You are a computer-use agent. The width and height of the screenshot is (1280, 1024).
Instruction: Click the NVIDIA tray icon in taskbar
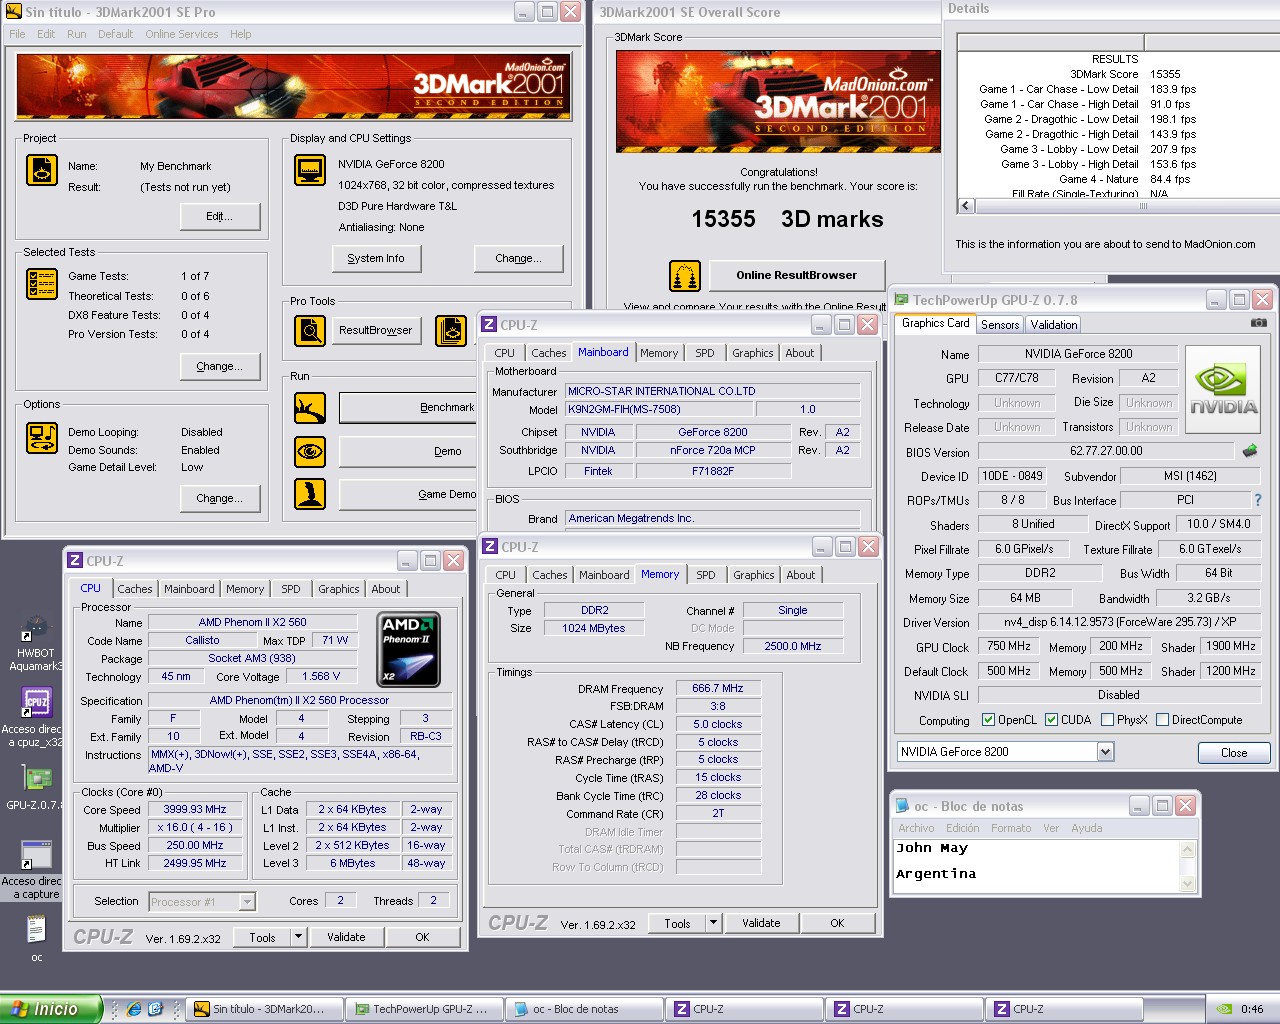click(1224, 1009)
